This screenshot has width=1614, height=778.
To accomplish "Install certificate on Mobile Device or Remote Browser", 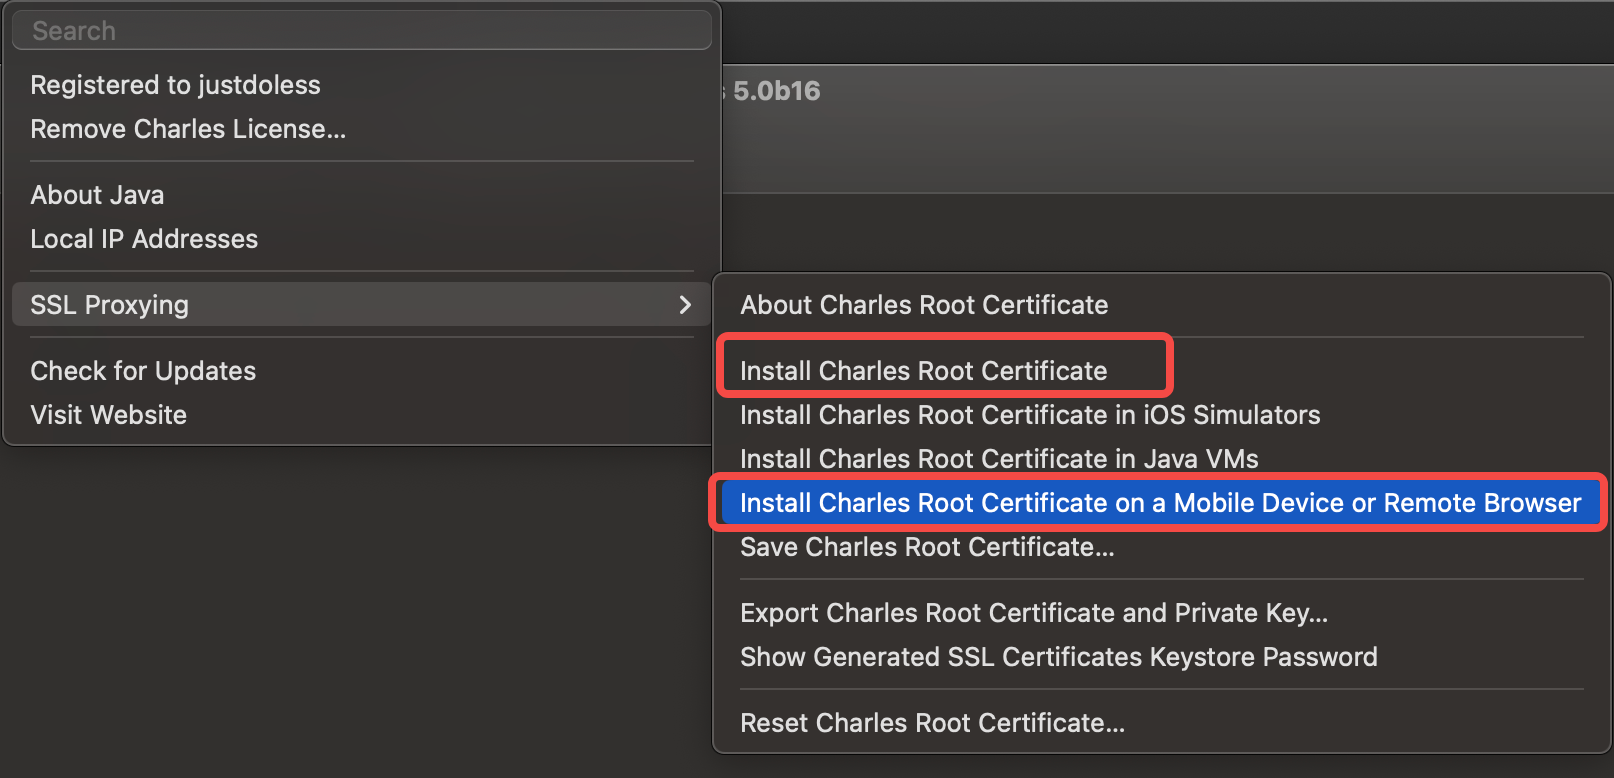I will (1161, 503).
